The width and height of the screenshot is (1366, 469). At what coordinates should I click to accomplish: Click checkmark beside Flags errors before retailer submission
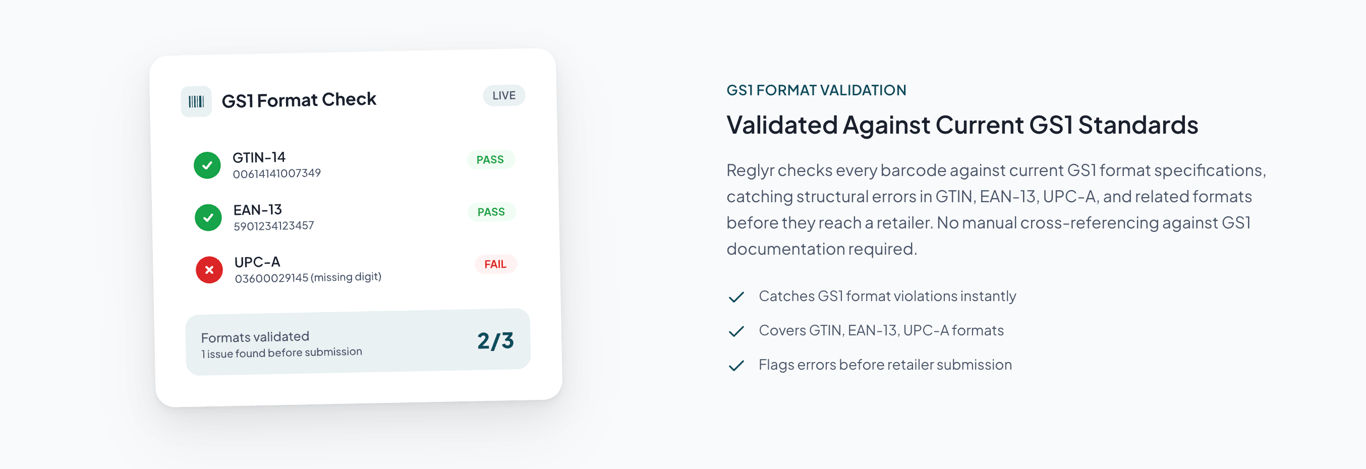(x=736, y=365)
